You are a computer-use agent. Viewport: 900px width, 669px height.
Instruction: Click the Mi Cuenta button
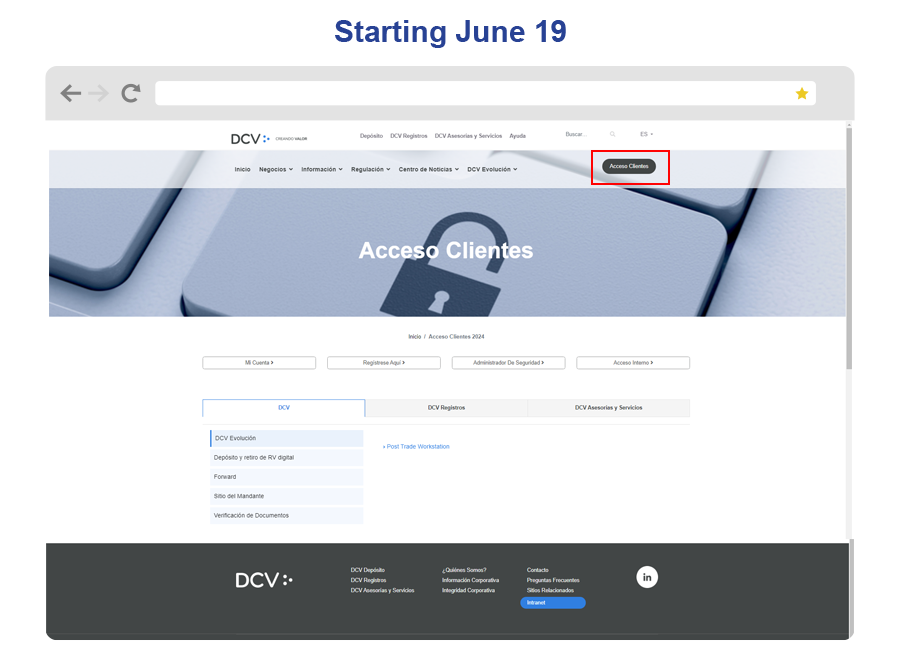point(259,363)
